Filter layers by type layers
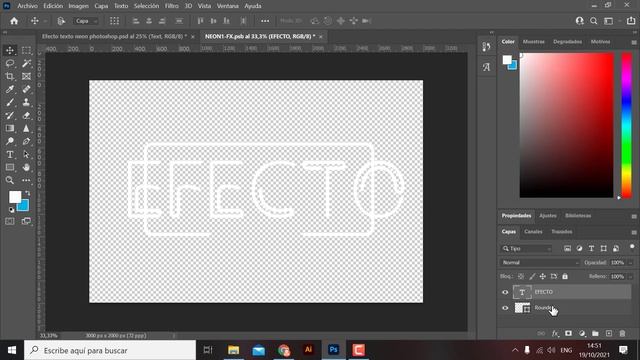Viewport: 640px width, 360px height. point(591,248)
